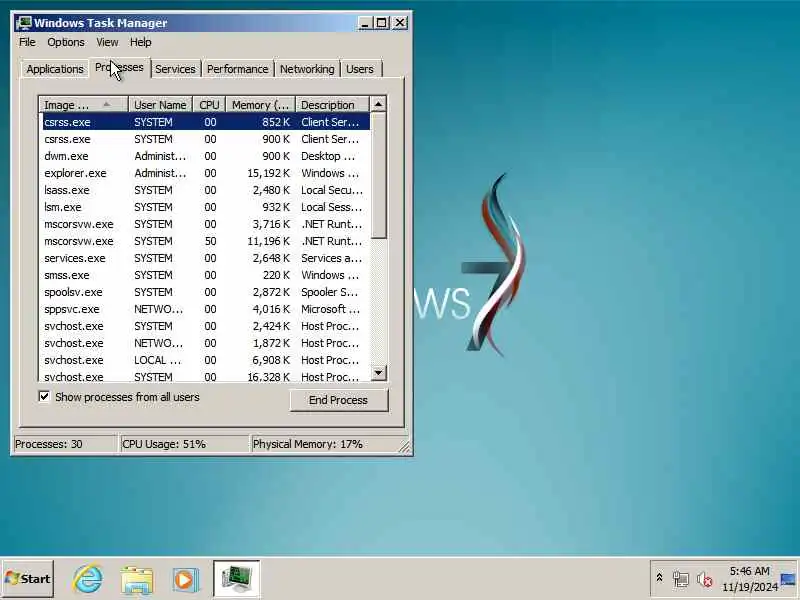Select highlighted csrss.exe with 852 K
800x600 pixels.
point(206,122)
